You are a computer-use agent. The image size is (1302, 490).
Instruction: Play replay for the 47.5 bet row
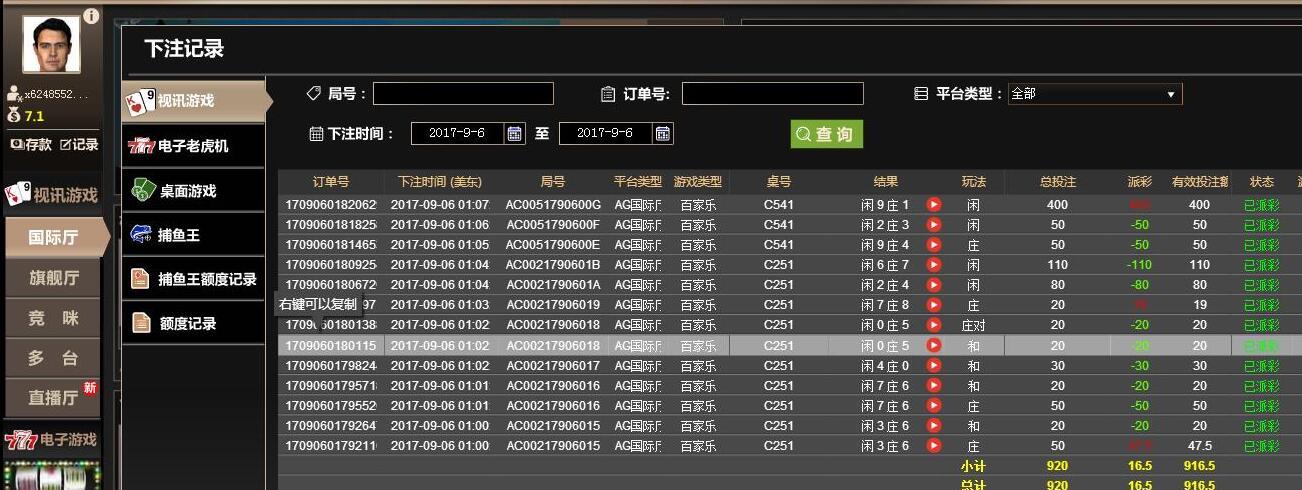(x=934, y=445)
